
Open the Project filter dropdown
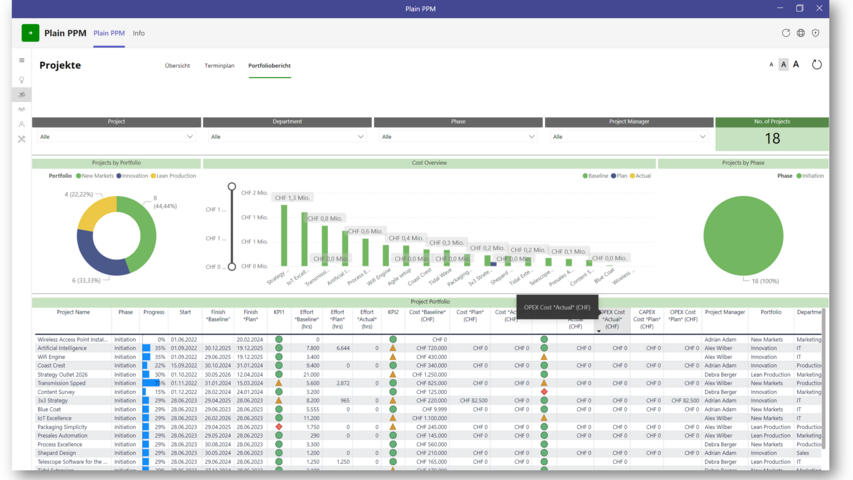pyautogui.click(x=116, y=137)
